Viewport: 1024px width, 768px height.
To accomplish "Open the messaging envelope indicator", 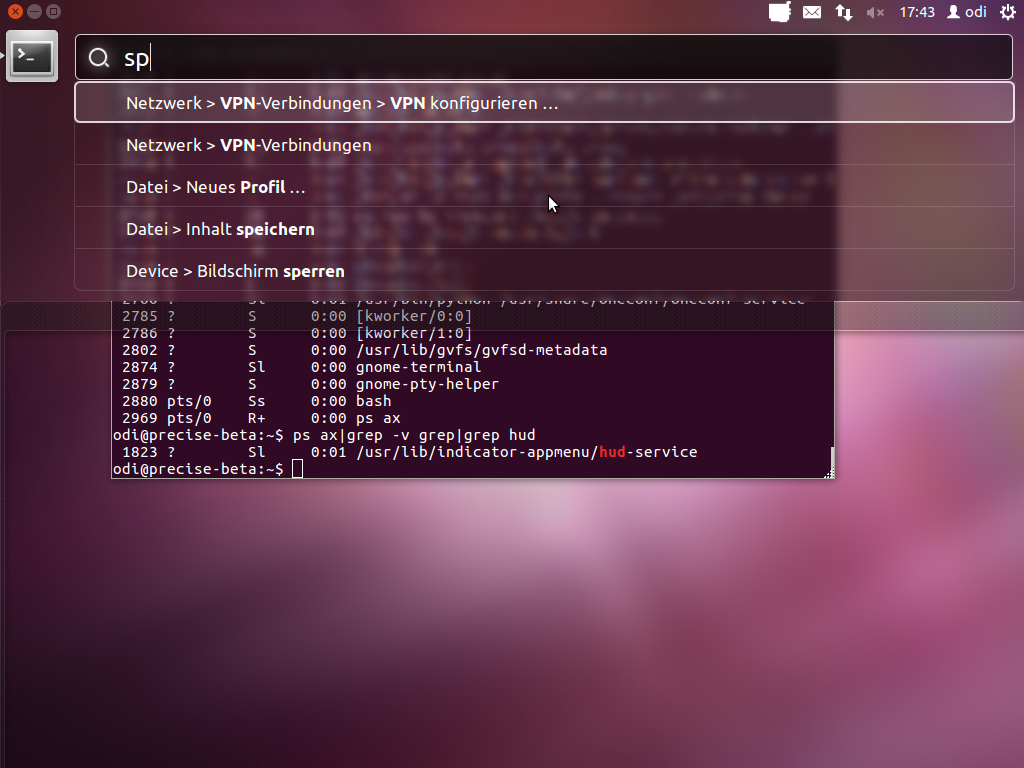I will (x=812, y=12).
